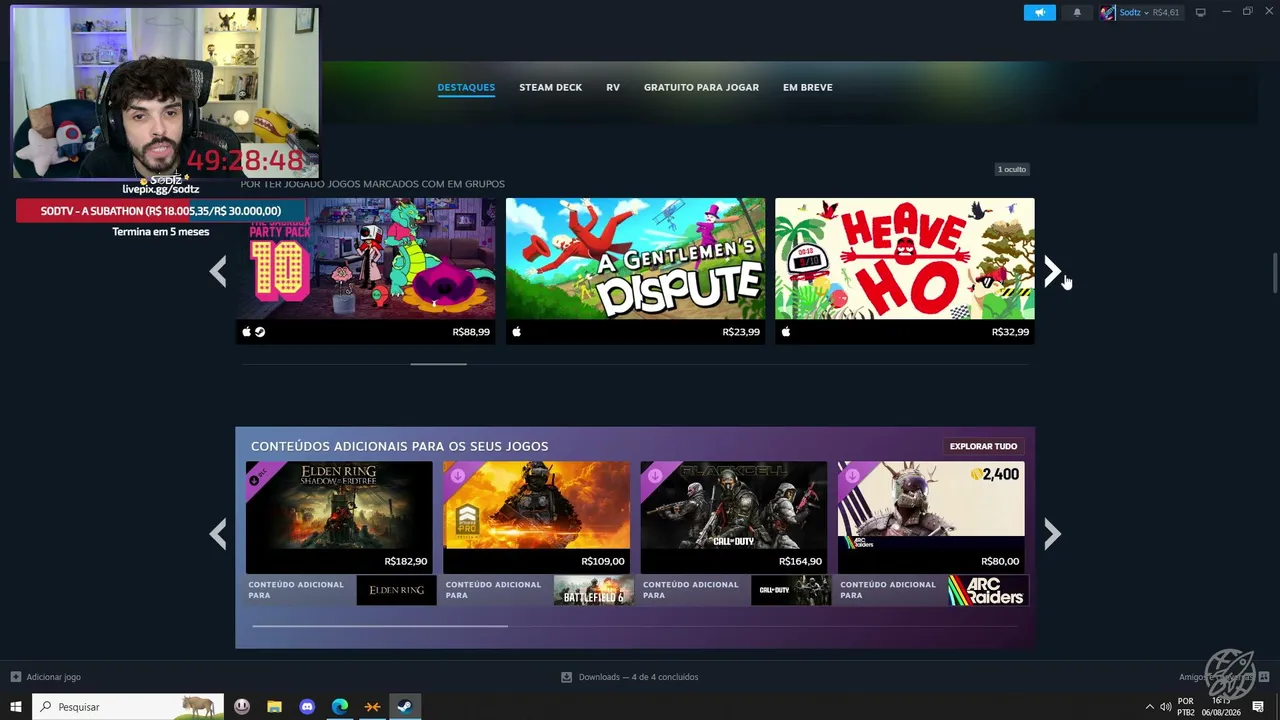Screen dimensions: 1280x720
Task: Open Microsoft Edge from the taskbar
Action: point(340,707)
